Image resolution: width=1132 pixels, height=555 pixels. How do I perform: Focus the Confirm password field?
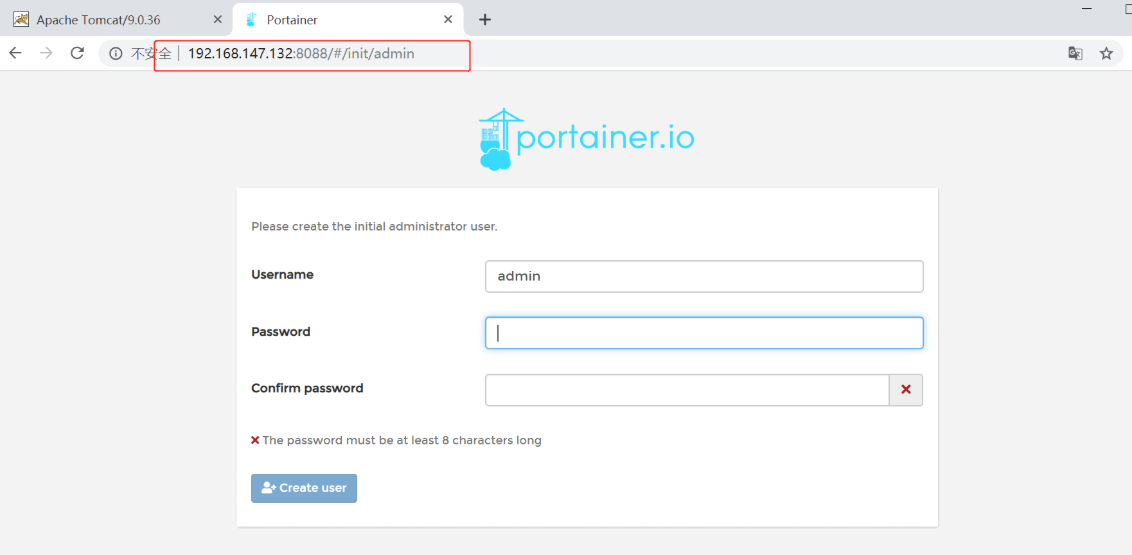click(x=687, y=390)
